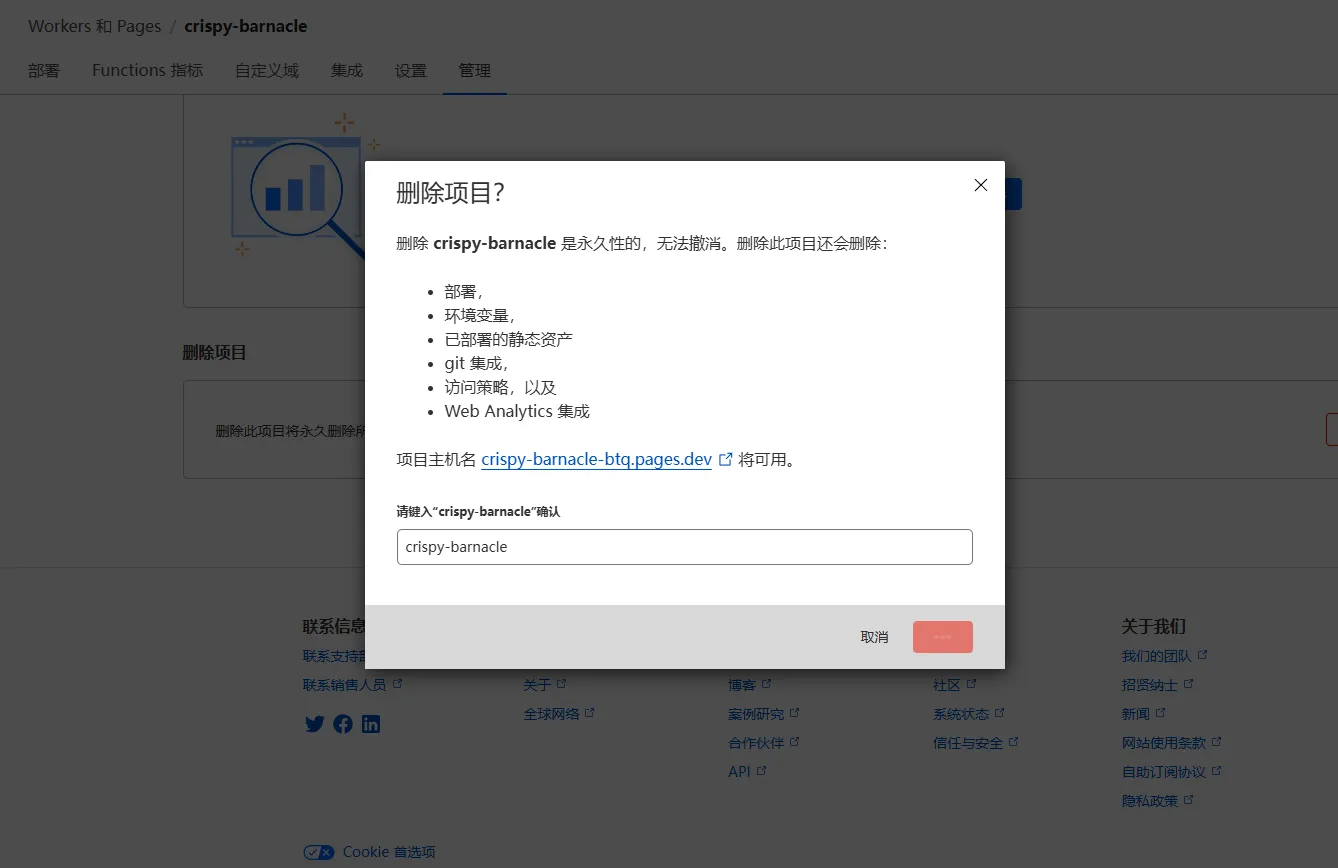Open LinkedIn via its footer icon

point(371,723)
